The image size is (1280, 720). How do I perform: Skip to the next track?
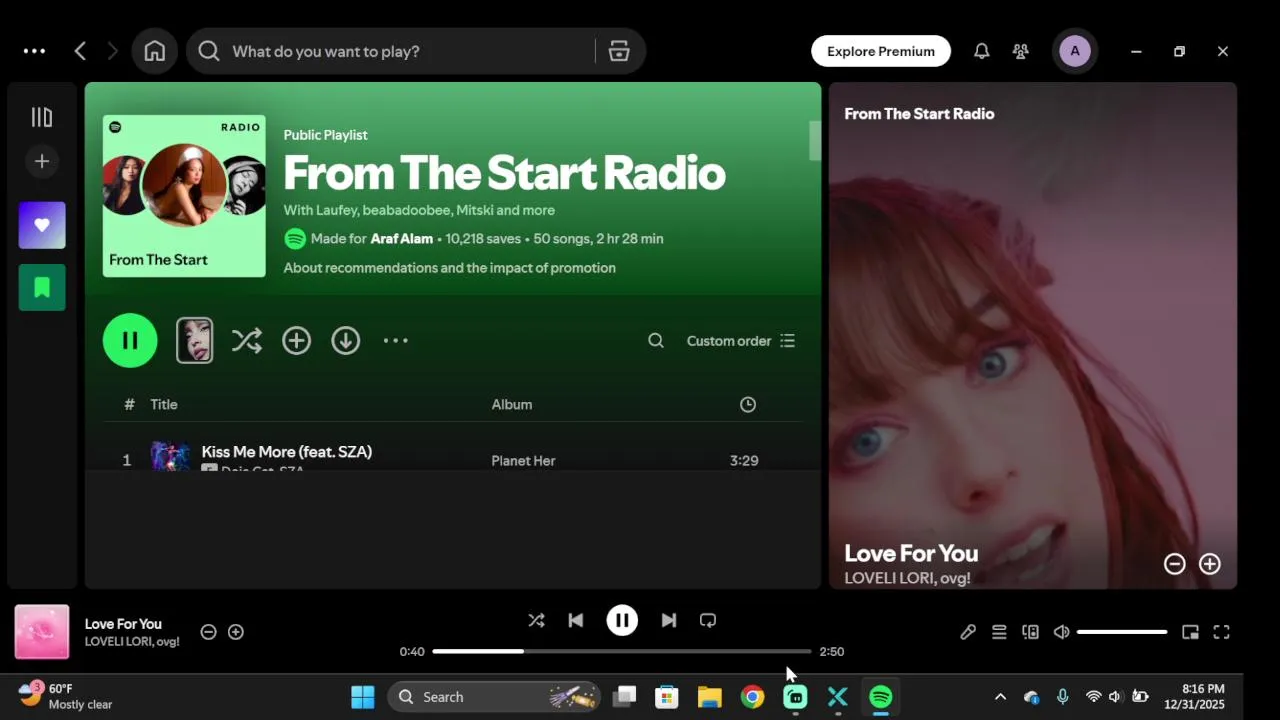click(x=669, y=620)
